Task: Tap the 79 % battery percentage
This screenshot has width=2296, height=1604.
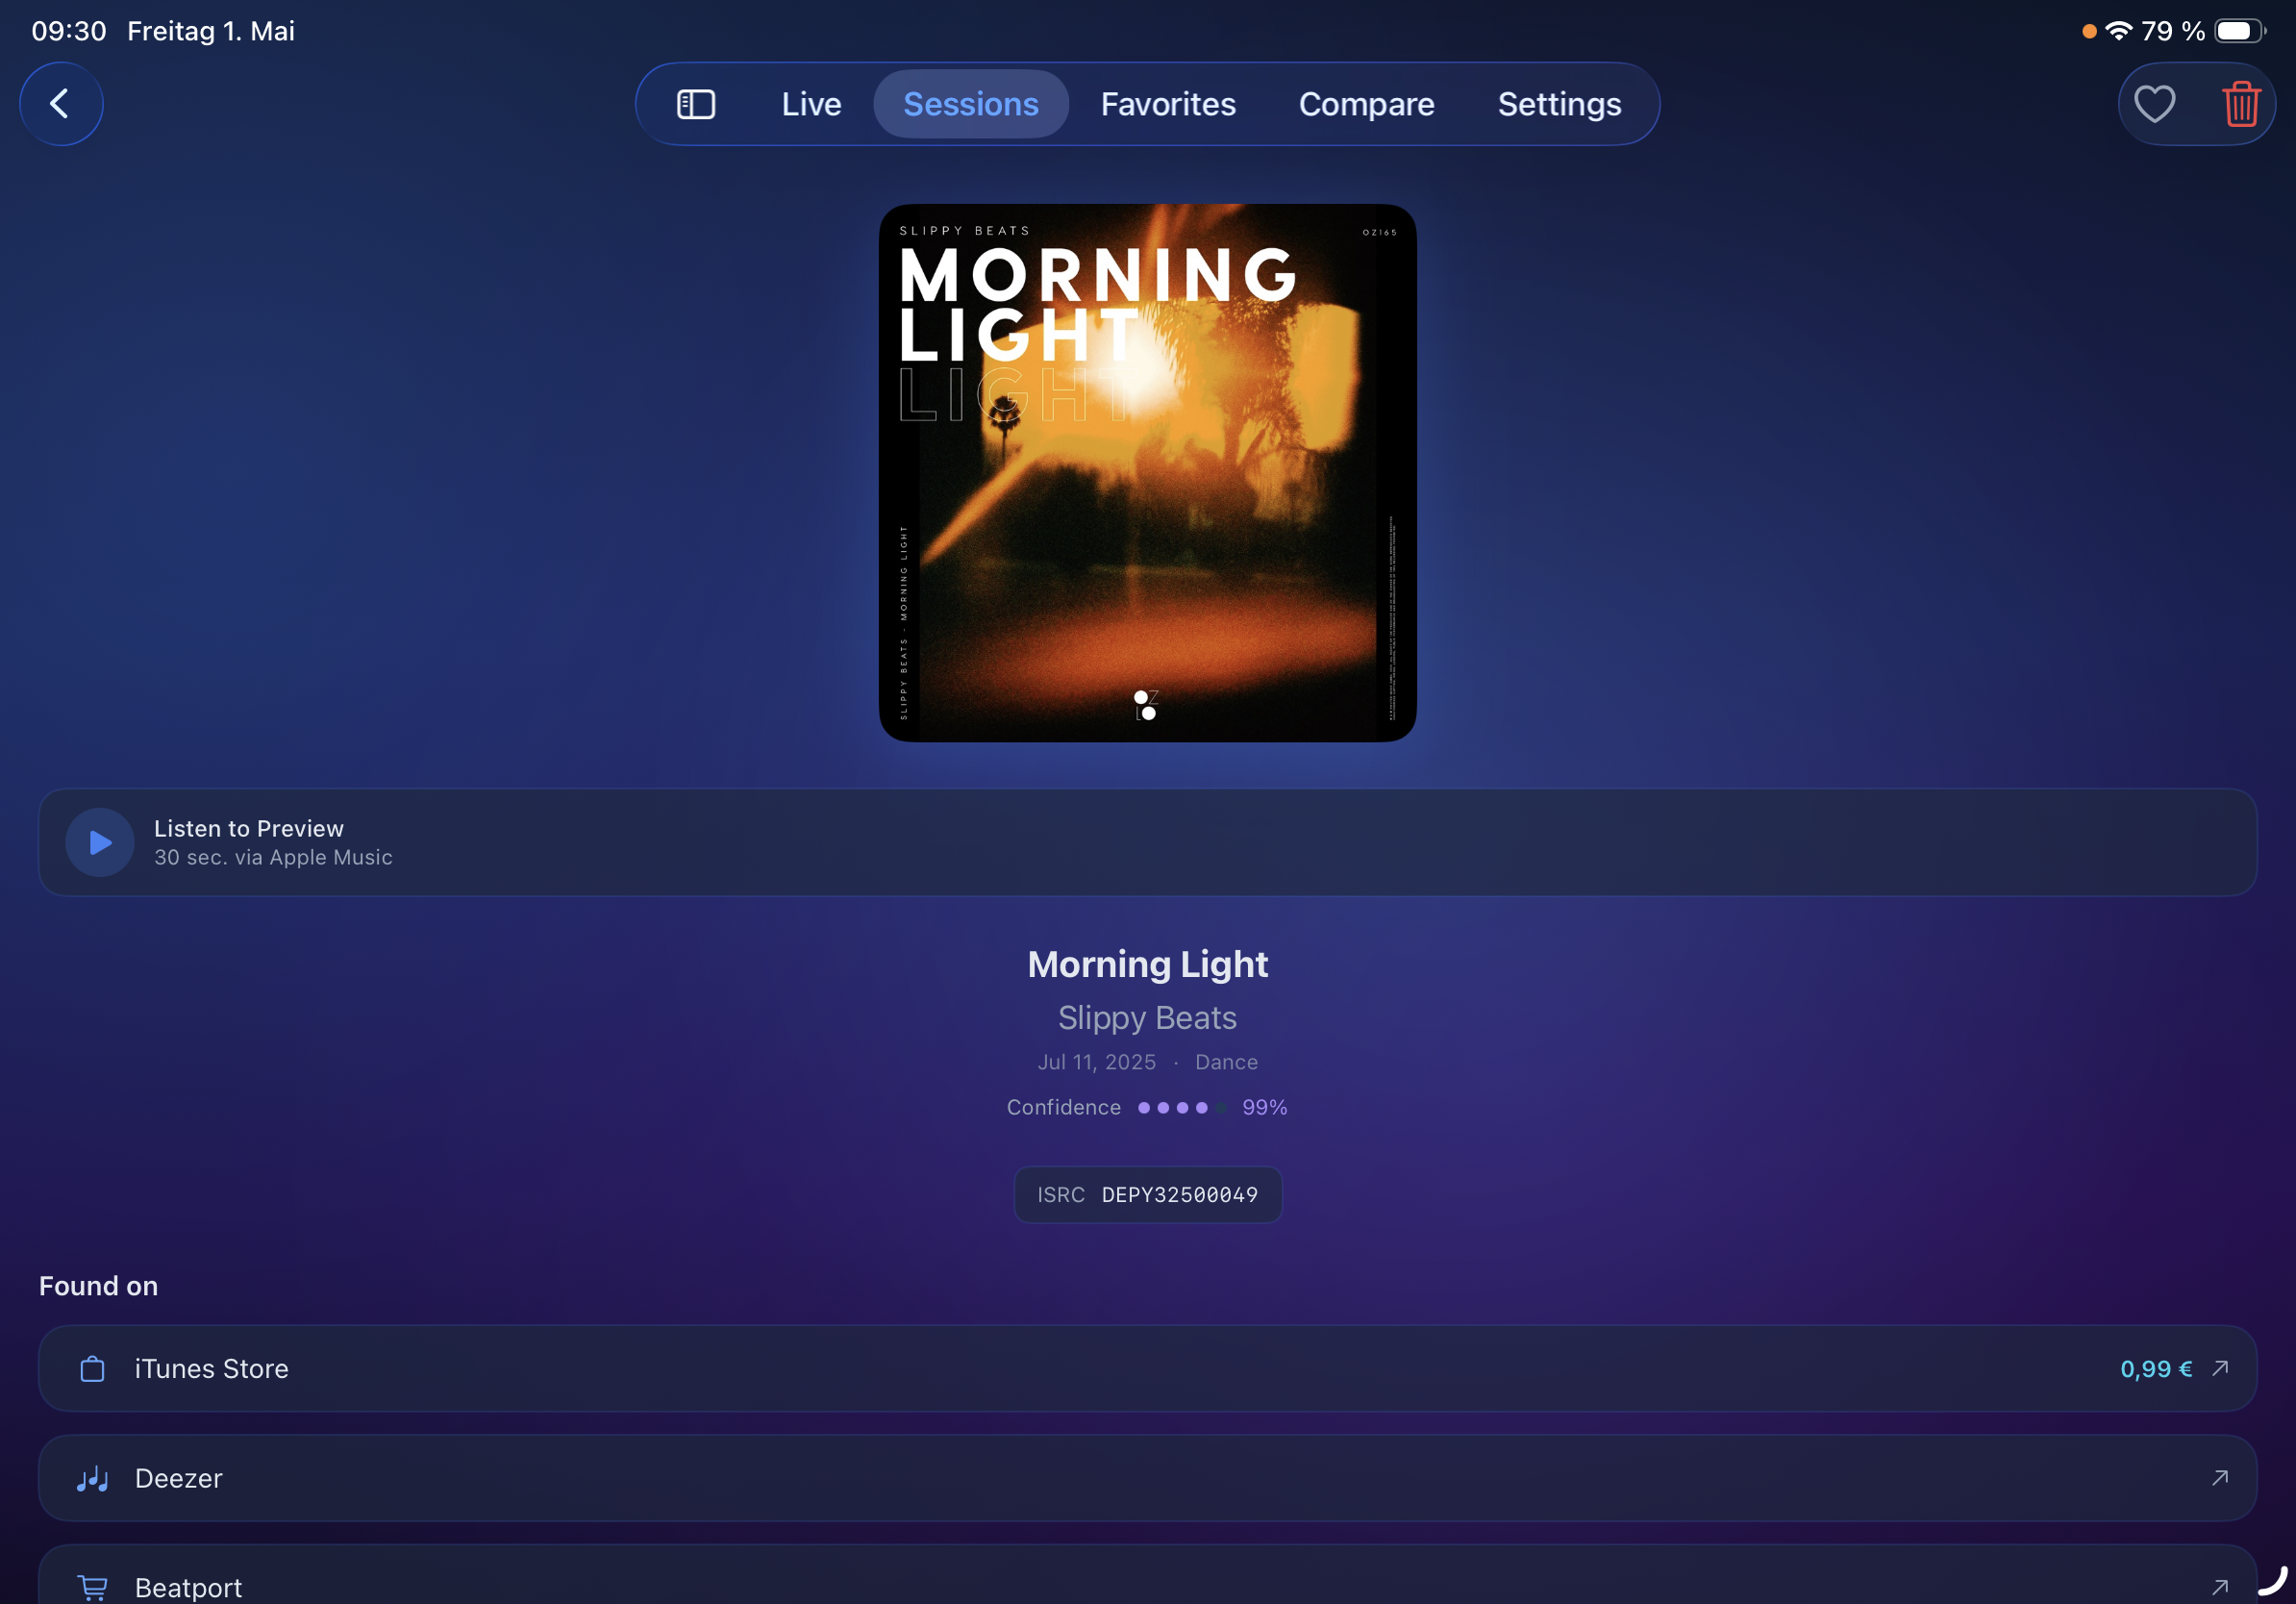Action: tap(2173, 31)
